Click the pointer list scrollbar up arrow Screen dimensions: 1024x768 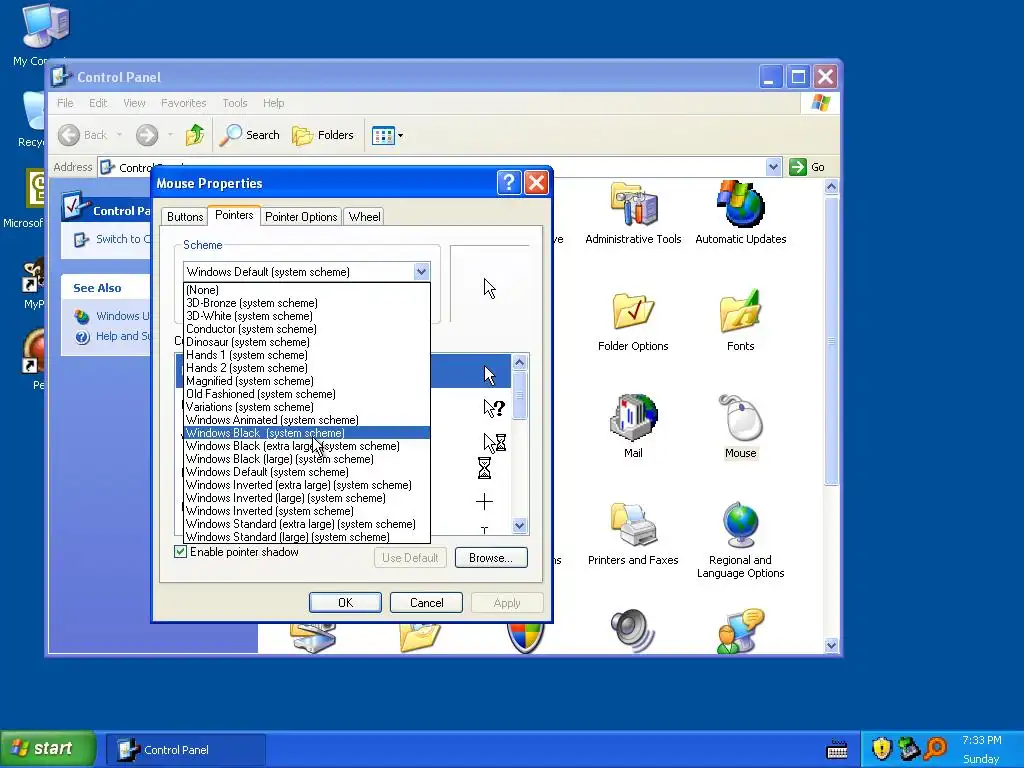point(520,362)
